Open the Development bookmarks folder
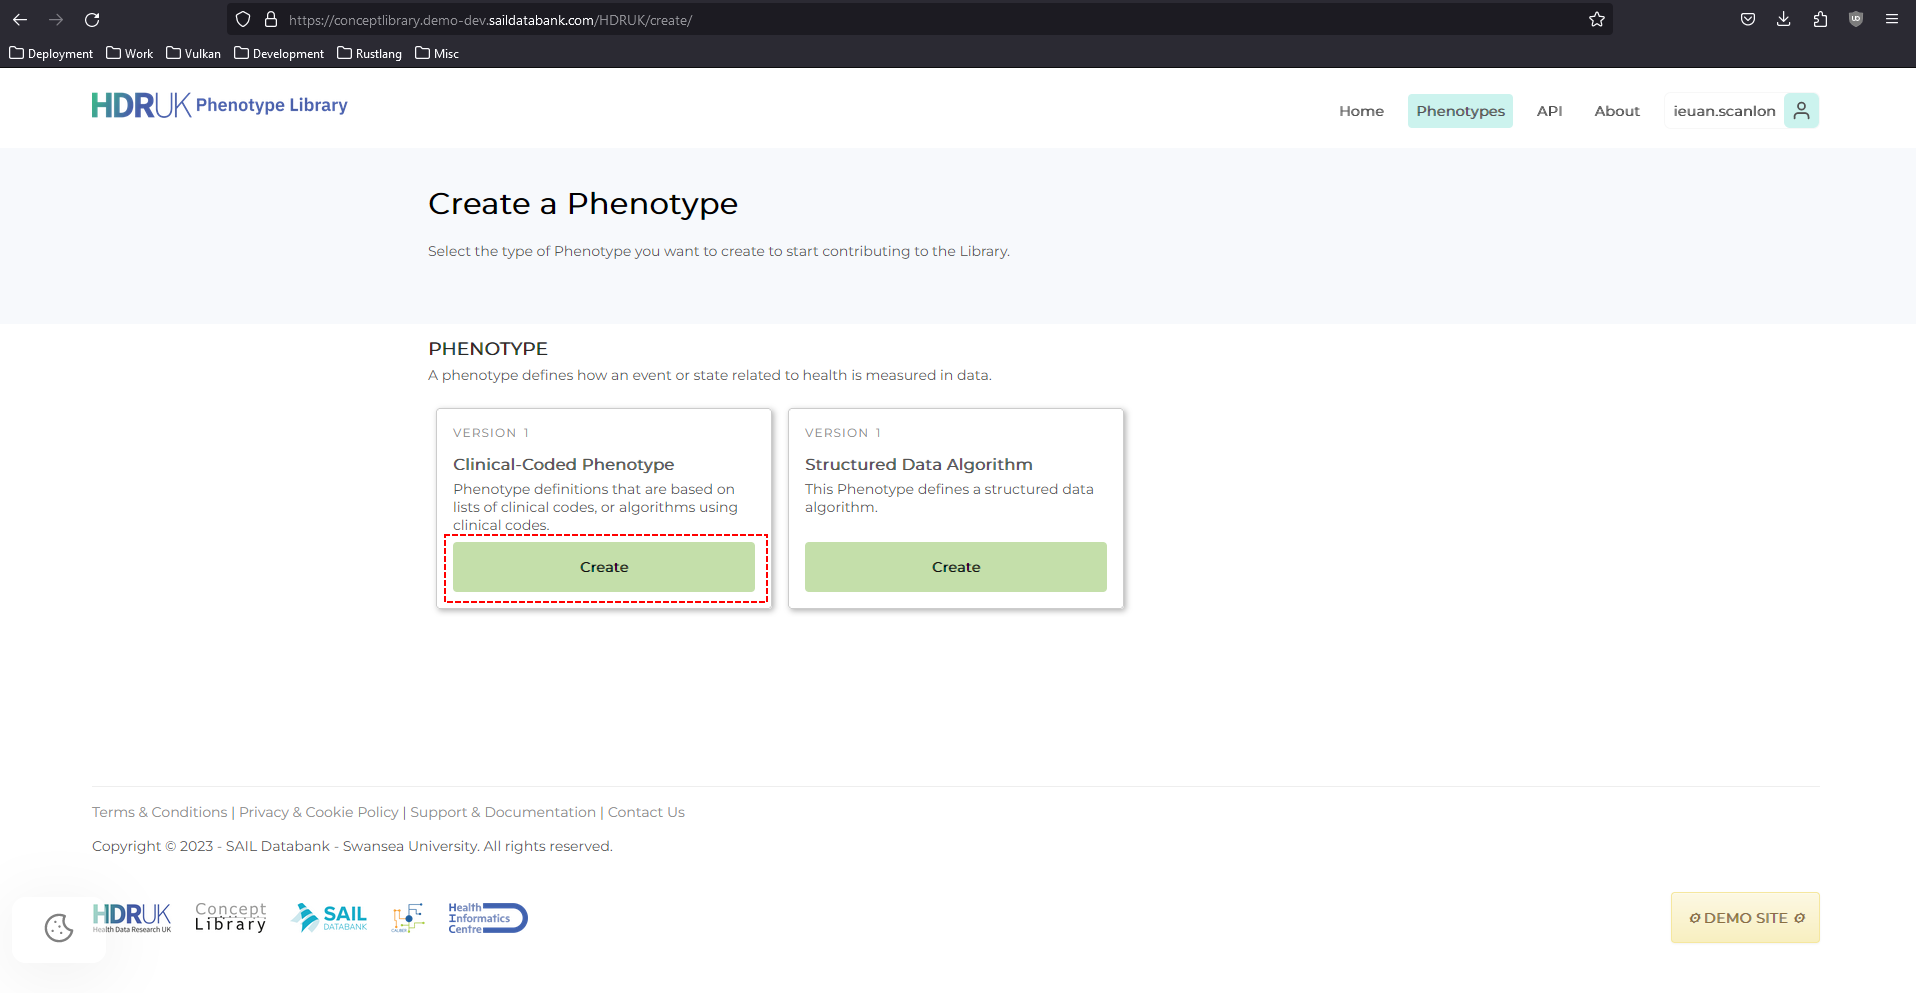1916x993 pixels. [x=279, y=53]
